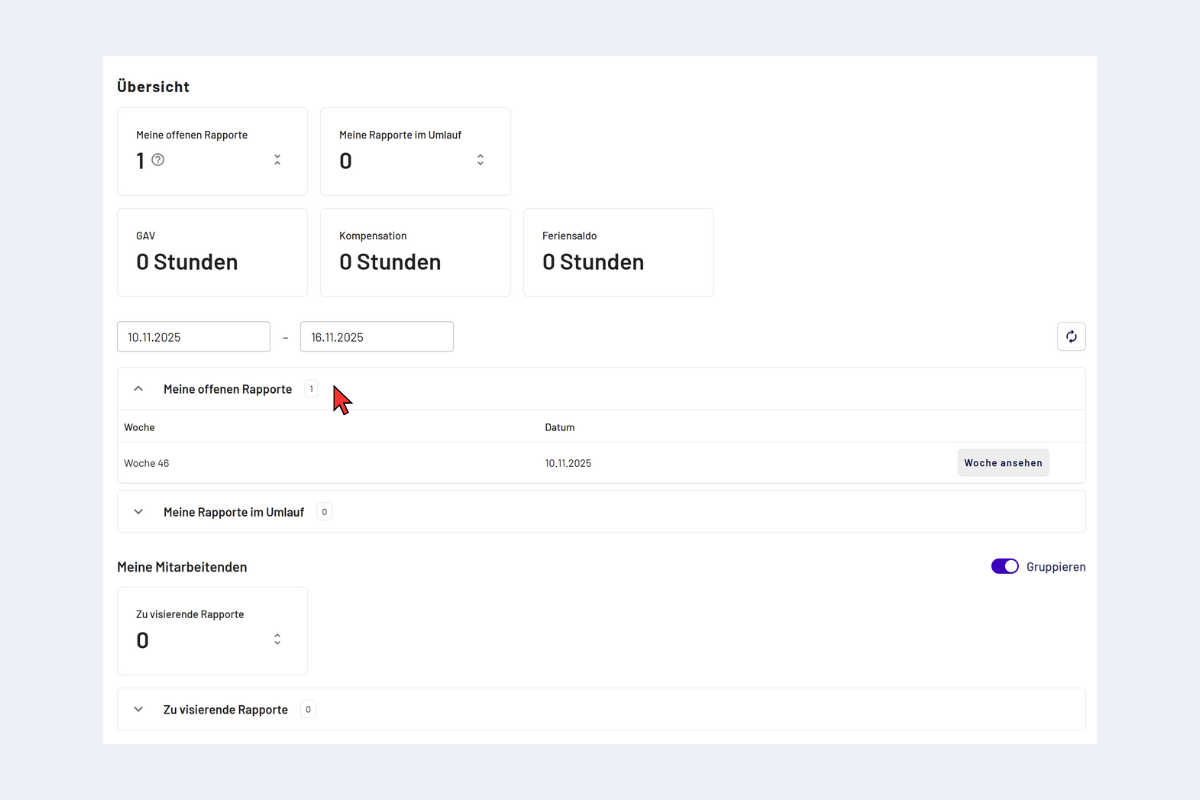This screenshot has height=800, width=1200.
Task: Click the start date field 10.11.2025
Action: 193,337
